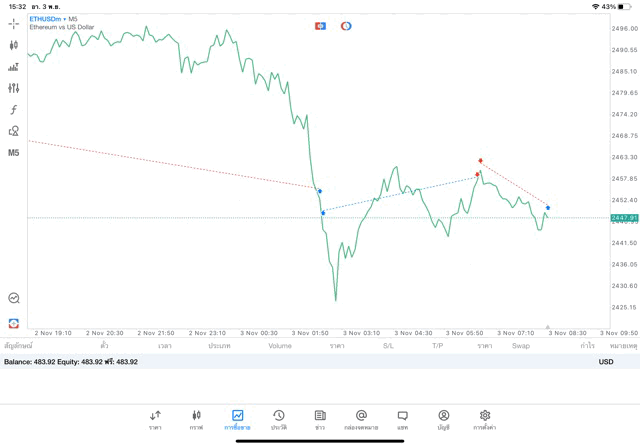This screenshot has height=447, width=640.
Task: Open the indicators function panel
Action: click(13, 110)
